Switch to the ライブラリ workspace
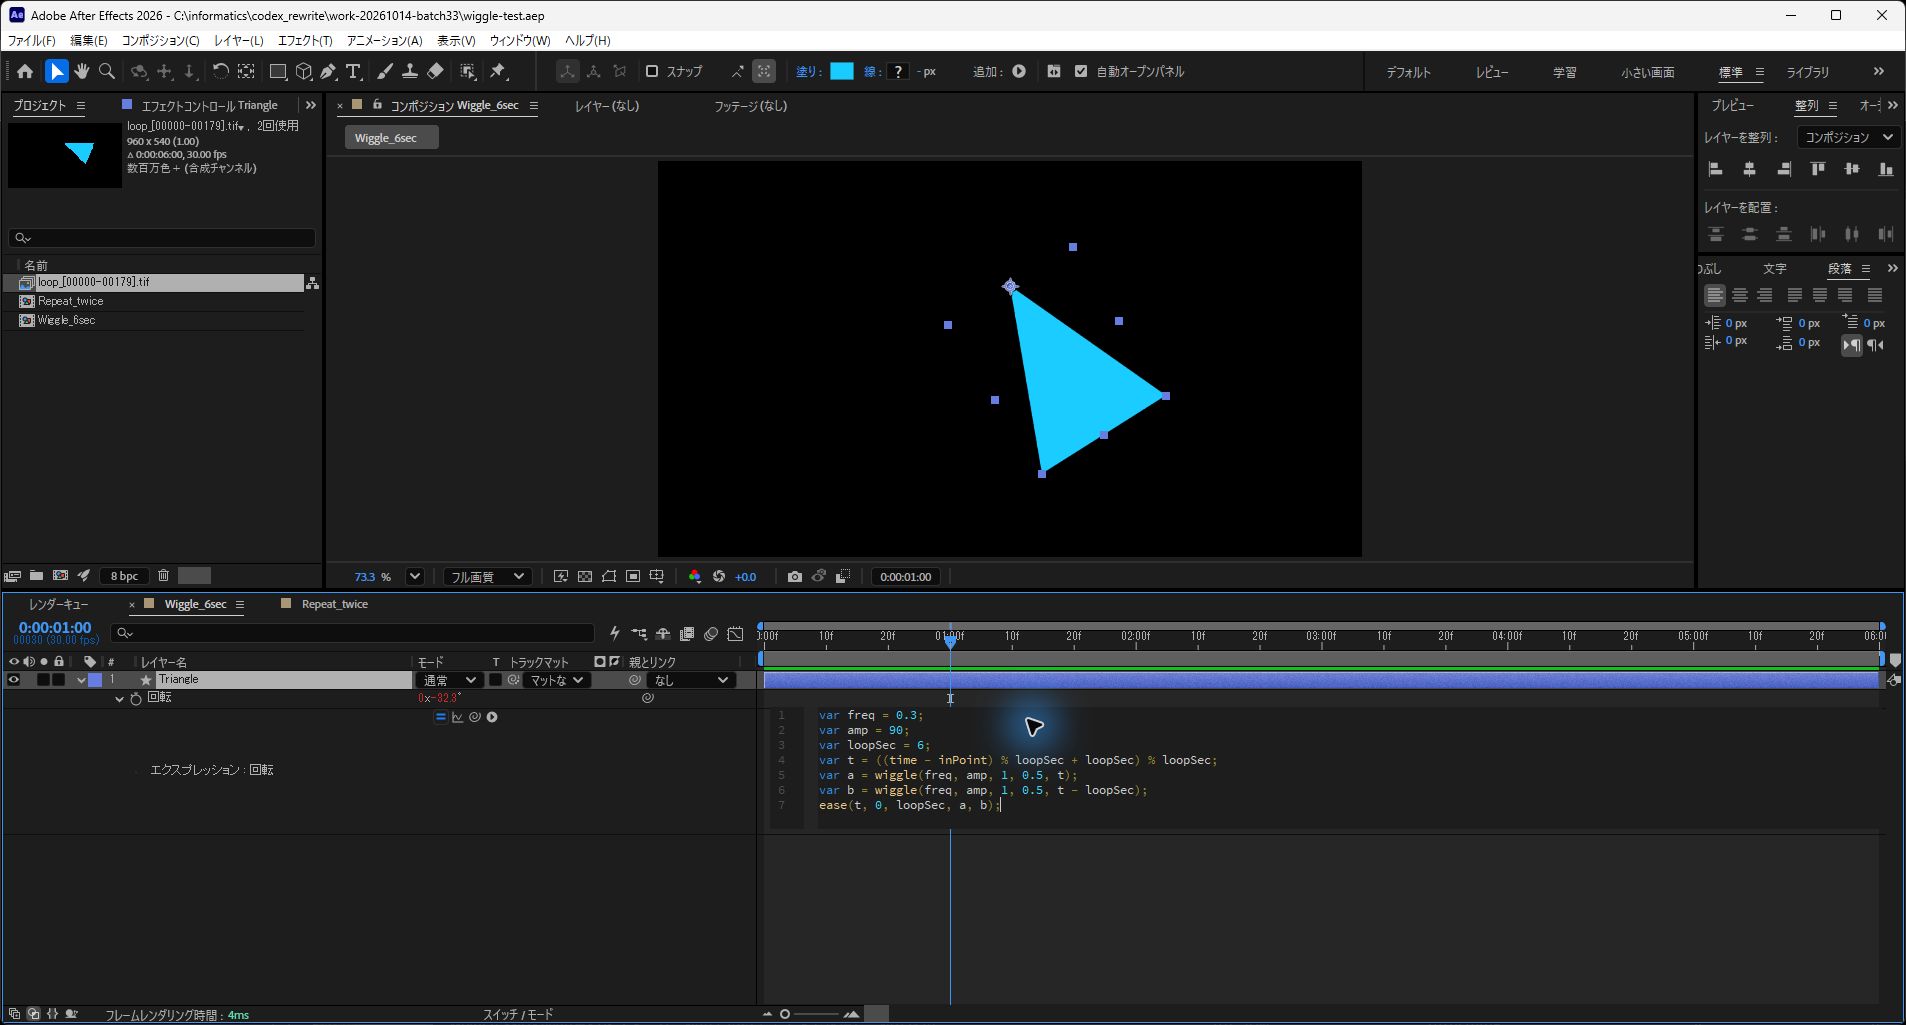Screen dimensions: 1906x1025 [x=1808, y=72]
